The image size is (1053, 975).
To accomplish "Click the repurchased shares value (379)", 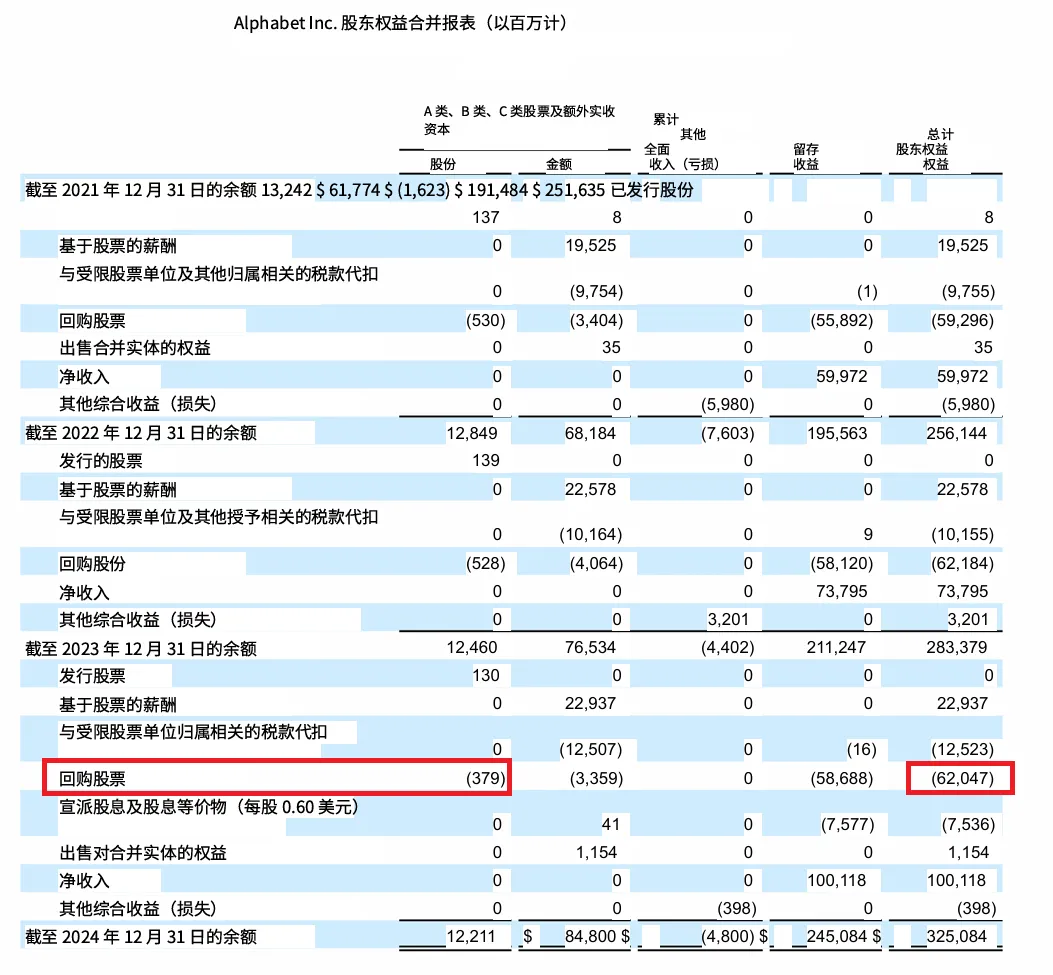I will tap(486, 778).
